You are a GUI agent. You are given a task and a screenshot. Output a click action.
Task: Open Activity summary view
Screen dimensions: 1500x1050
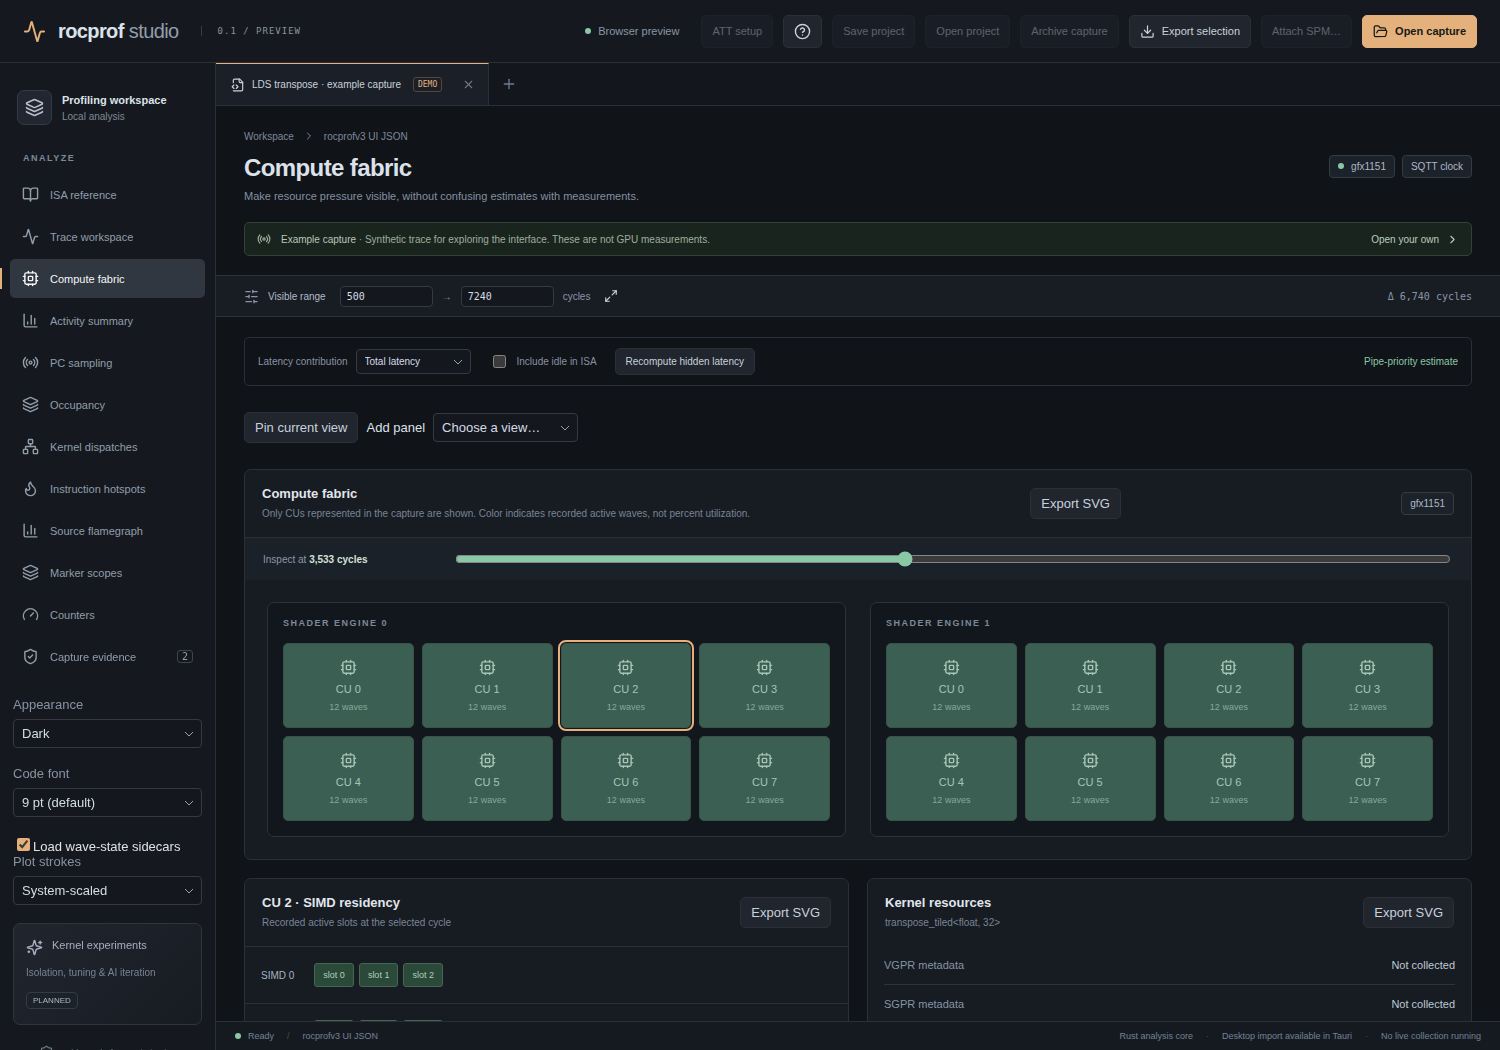point(107,321)
